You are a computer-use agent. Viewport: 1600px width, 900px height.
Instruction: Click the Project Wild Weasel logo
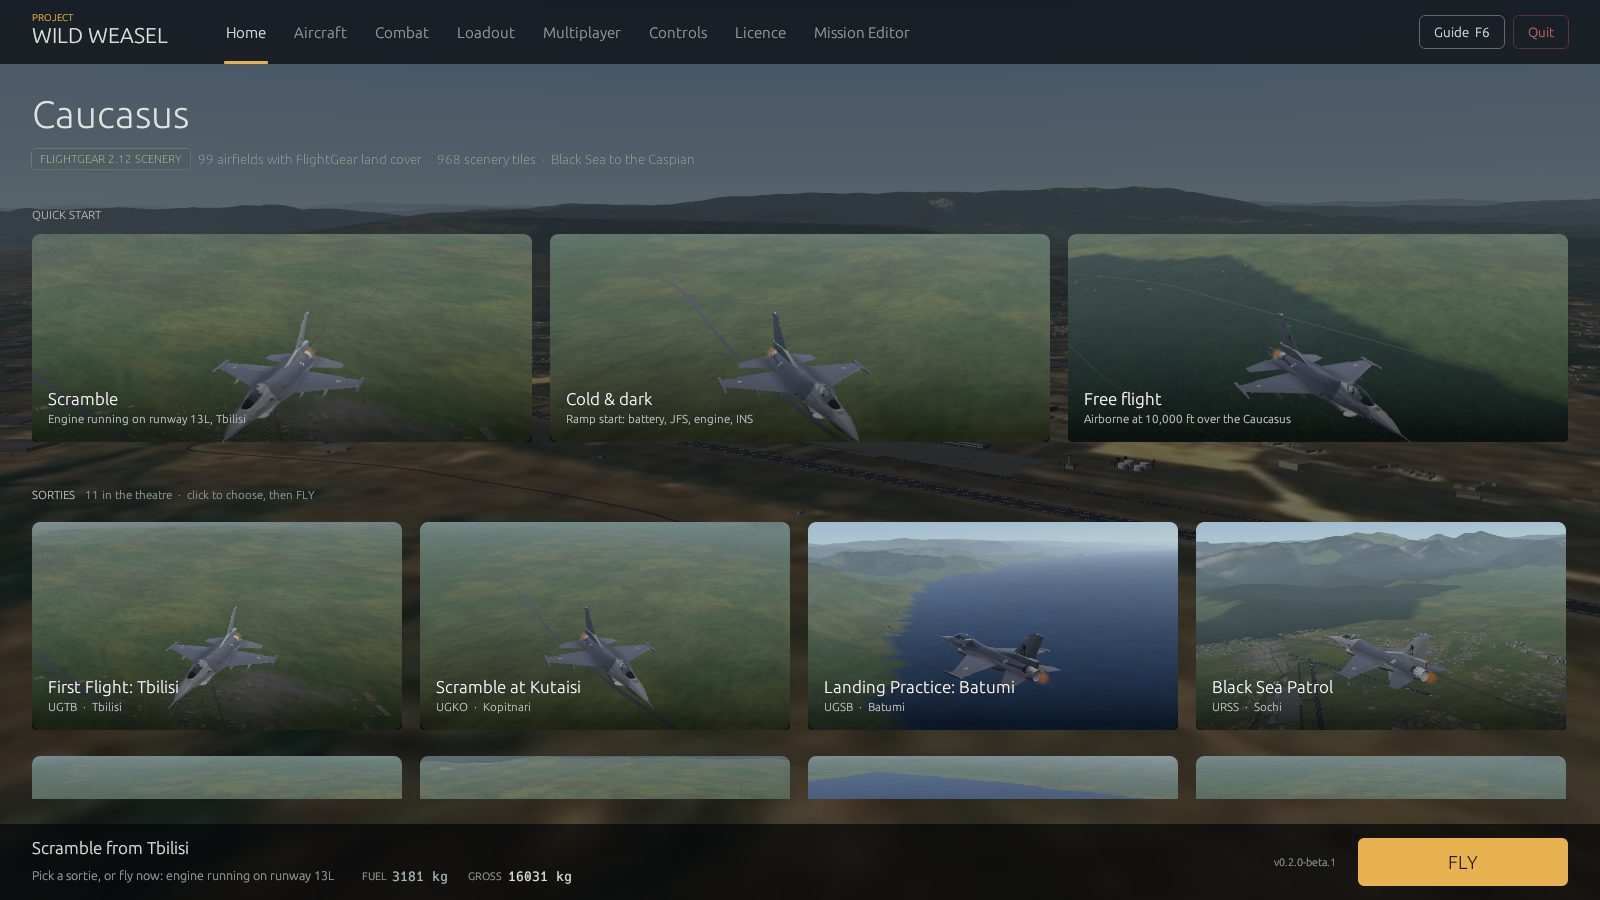click(x=100, y=30)
